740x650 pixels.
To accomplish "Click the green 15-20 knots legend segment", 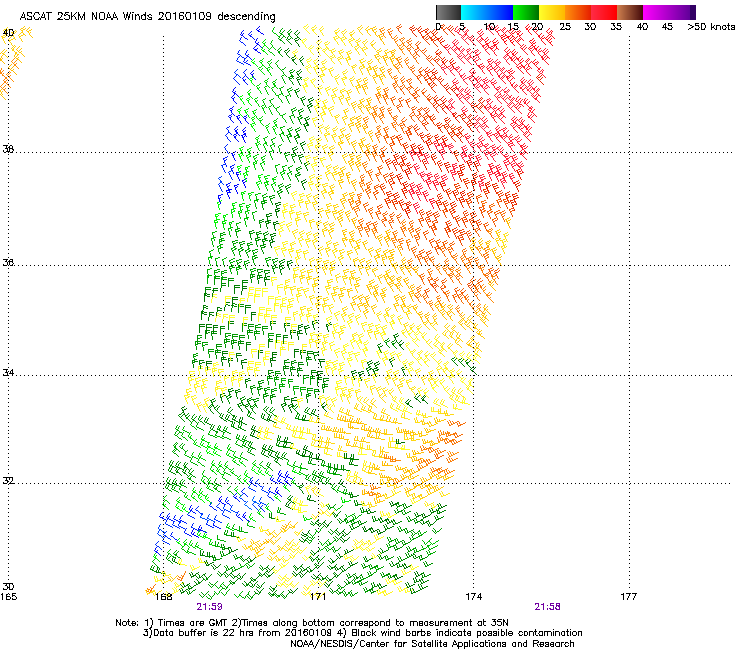I will coord(526,12).
